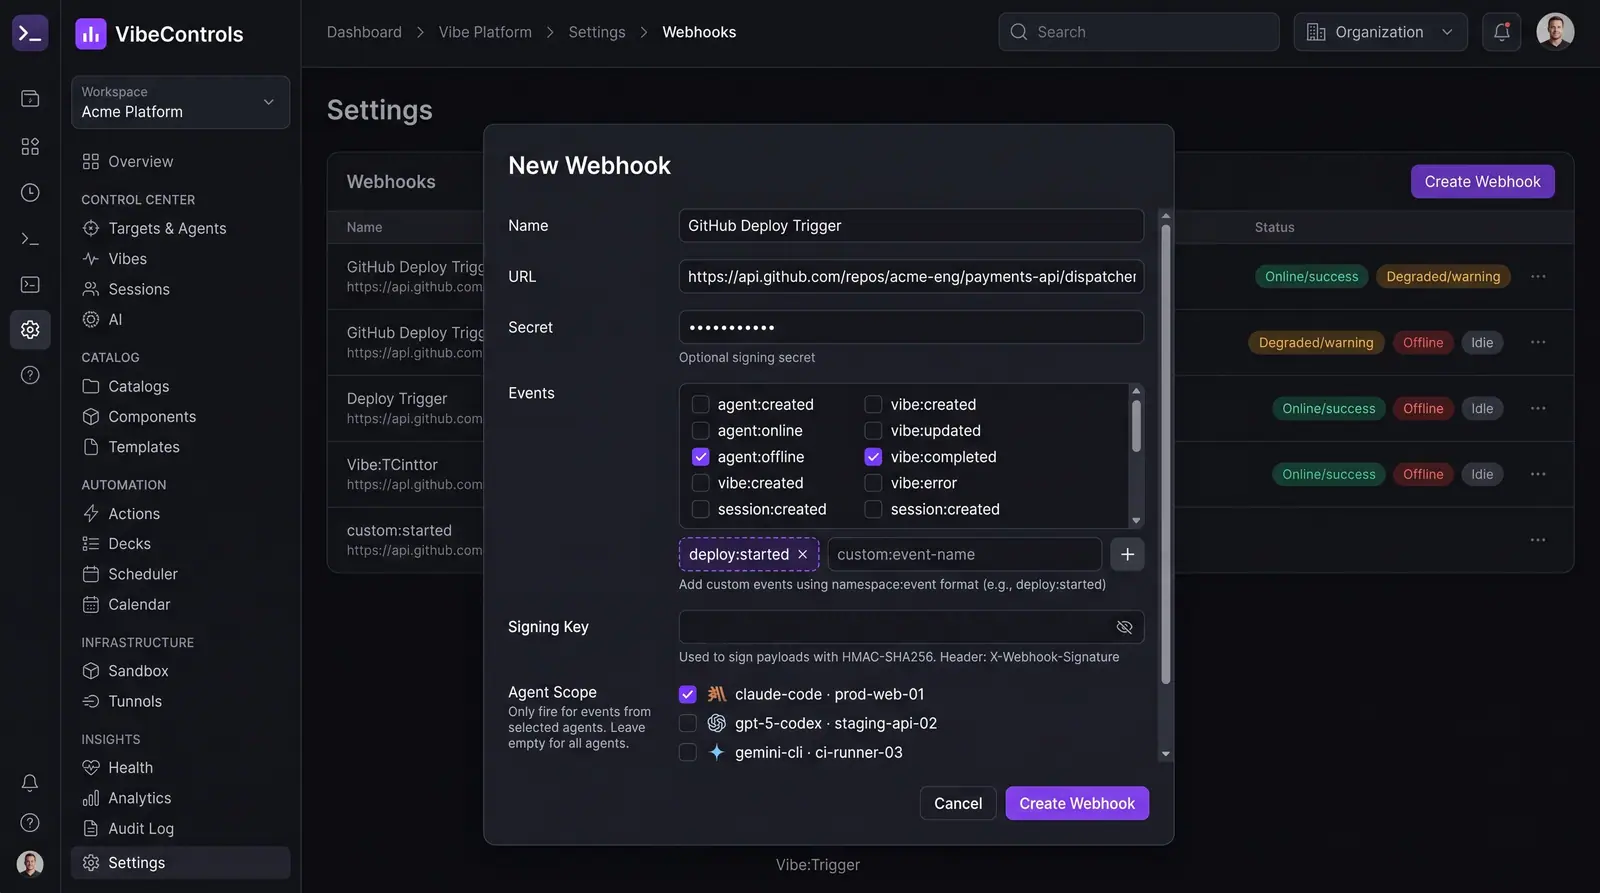Screen dimensions: 1600x893
Task: Open terminal logo icon in far-left rail
Action: pyautogui.click(x=30, y=33)
